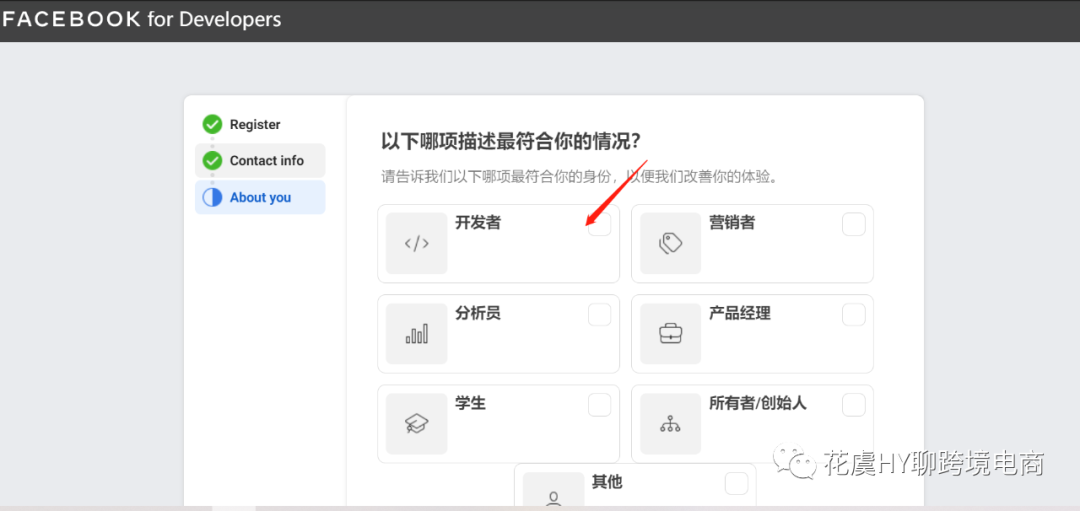Click the bar chart icon for 分析员
1080x511 pixels.
[417, 334]
